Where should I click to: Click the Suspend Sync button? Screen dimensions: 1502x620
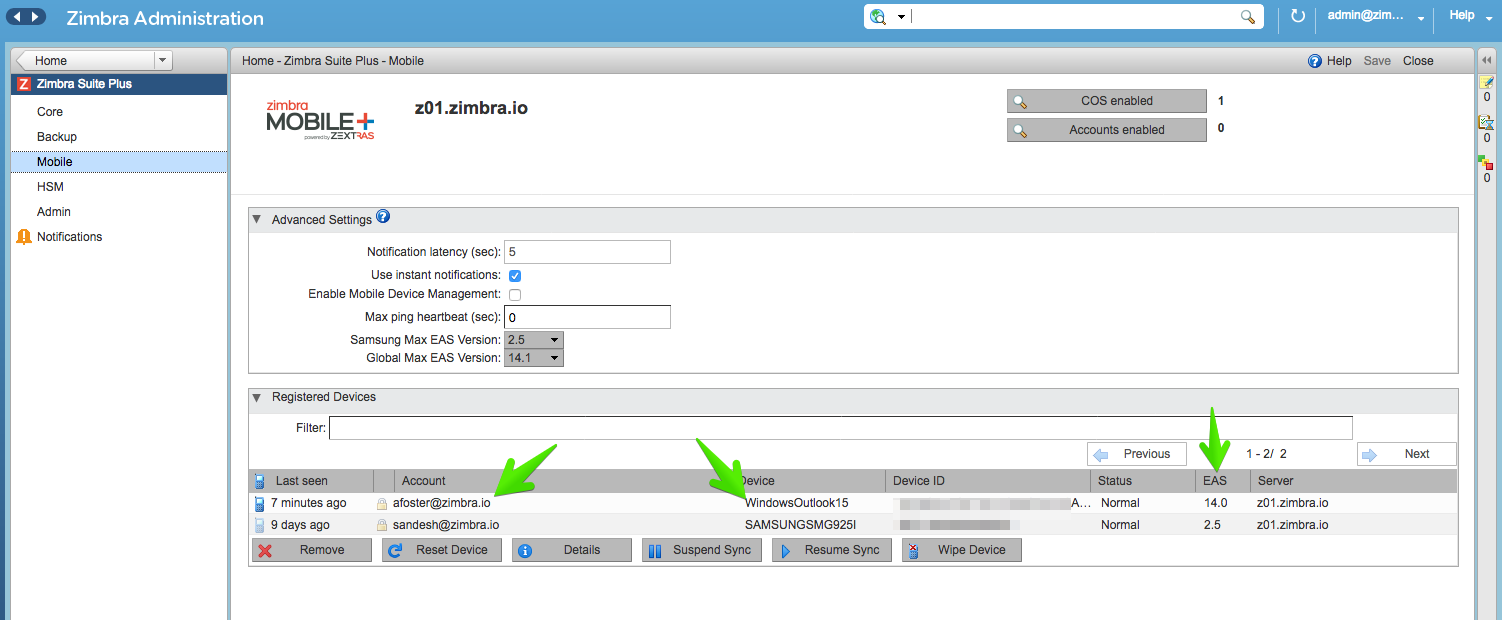click(702, 550)
